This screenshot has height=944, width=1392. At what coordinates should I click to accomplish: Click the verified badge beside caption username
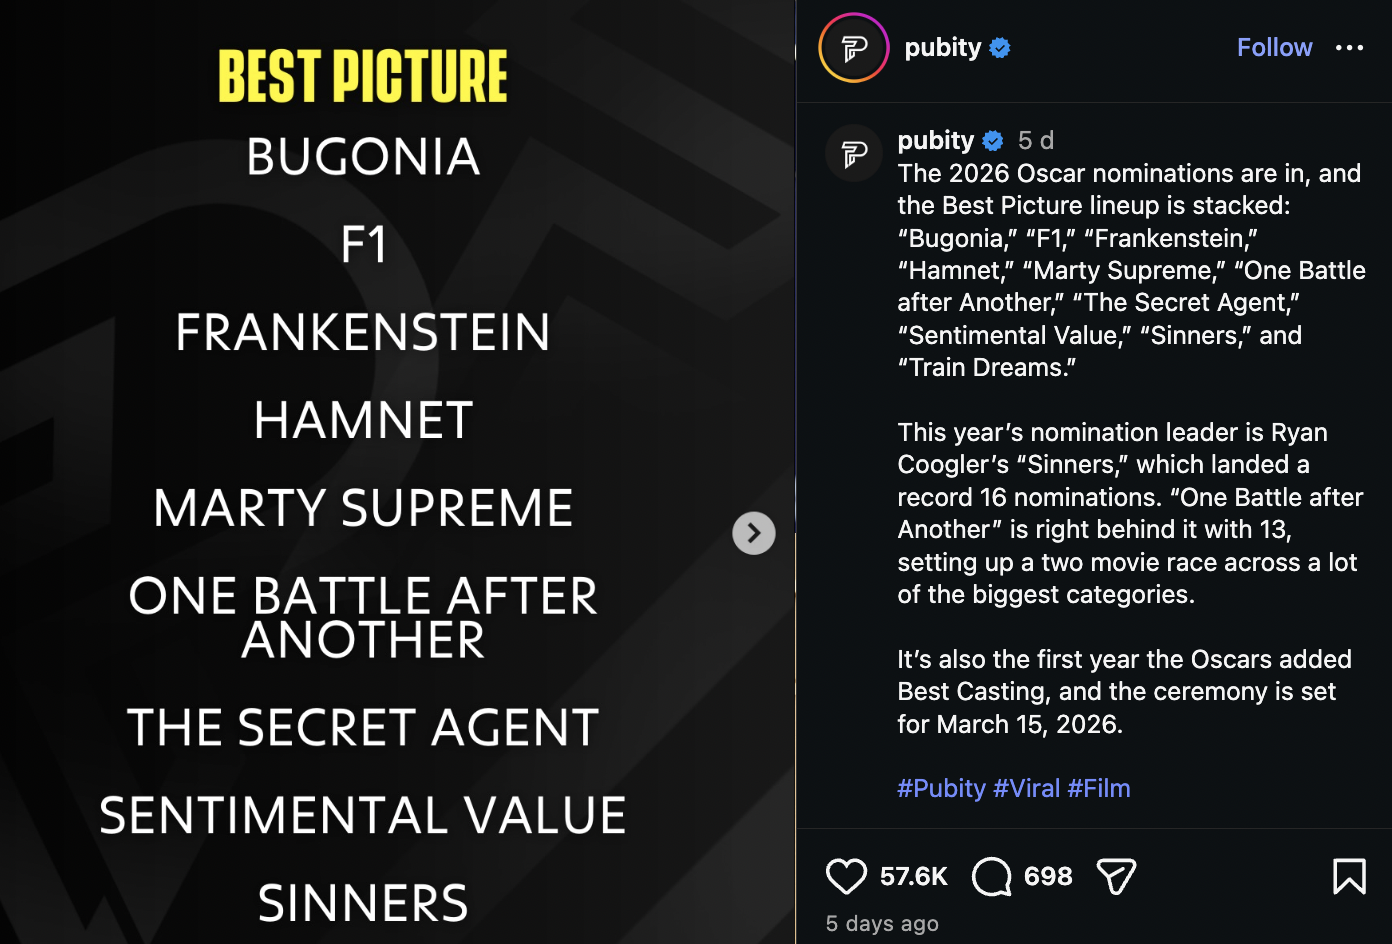[993, 140]
